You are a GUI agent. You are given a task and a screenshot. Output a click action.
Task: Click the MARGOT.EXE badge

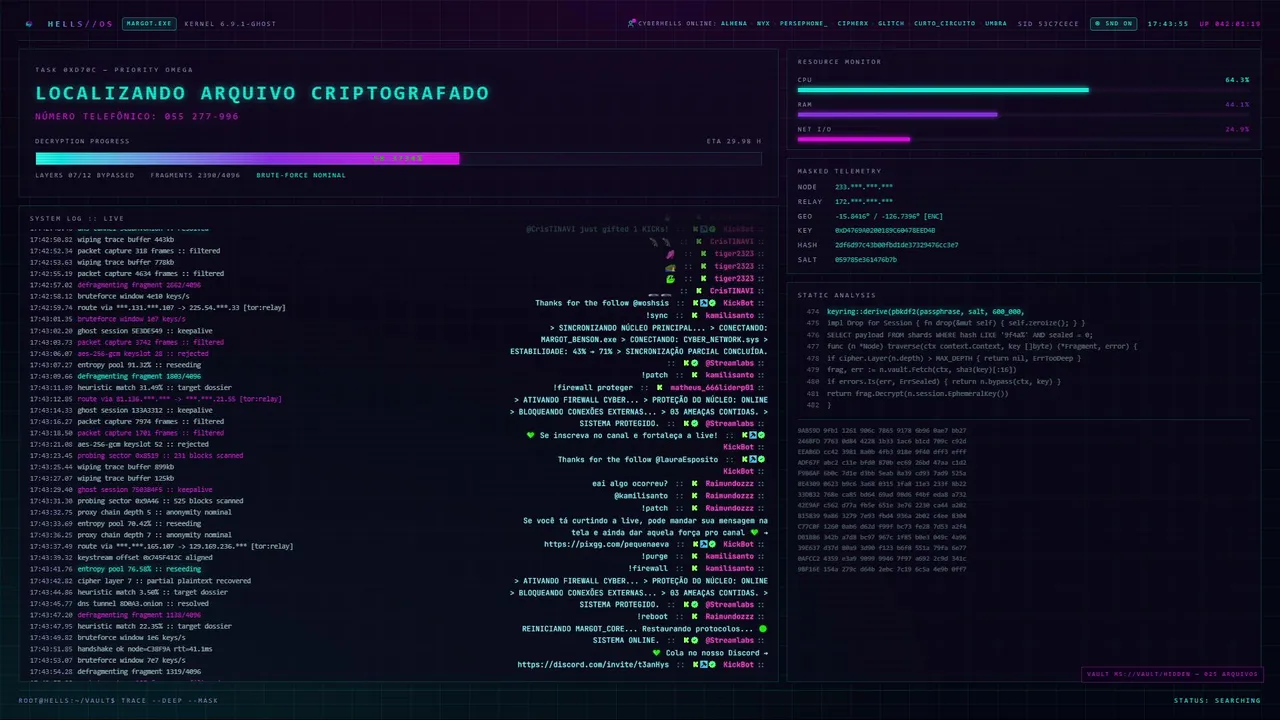[x=150, y=23]
